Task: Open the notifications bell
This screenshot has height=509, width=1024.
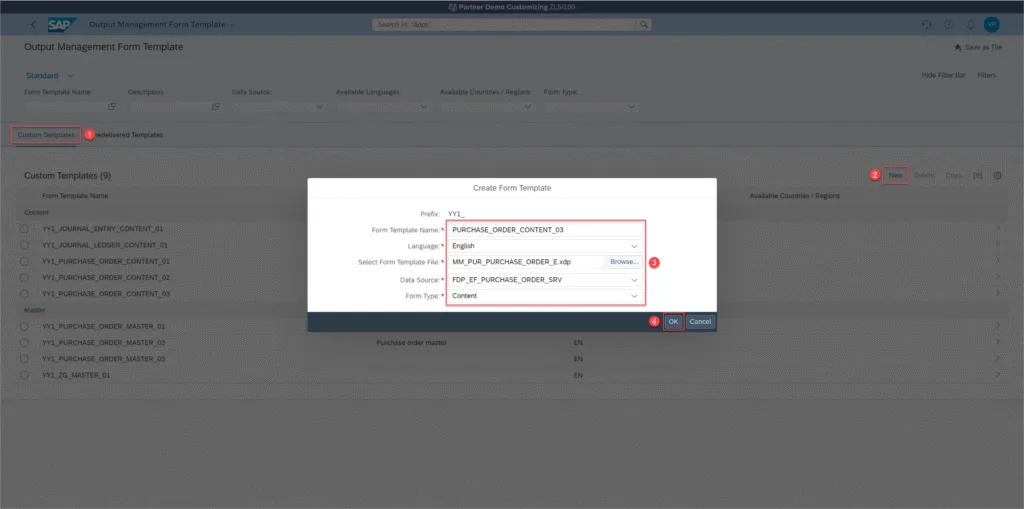Action: point(970,25)
